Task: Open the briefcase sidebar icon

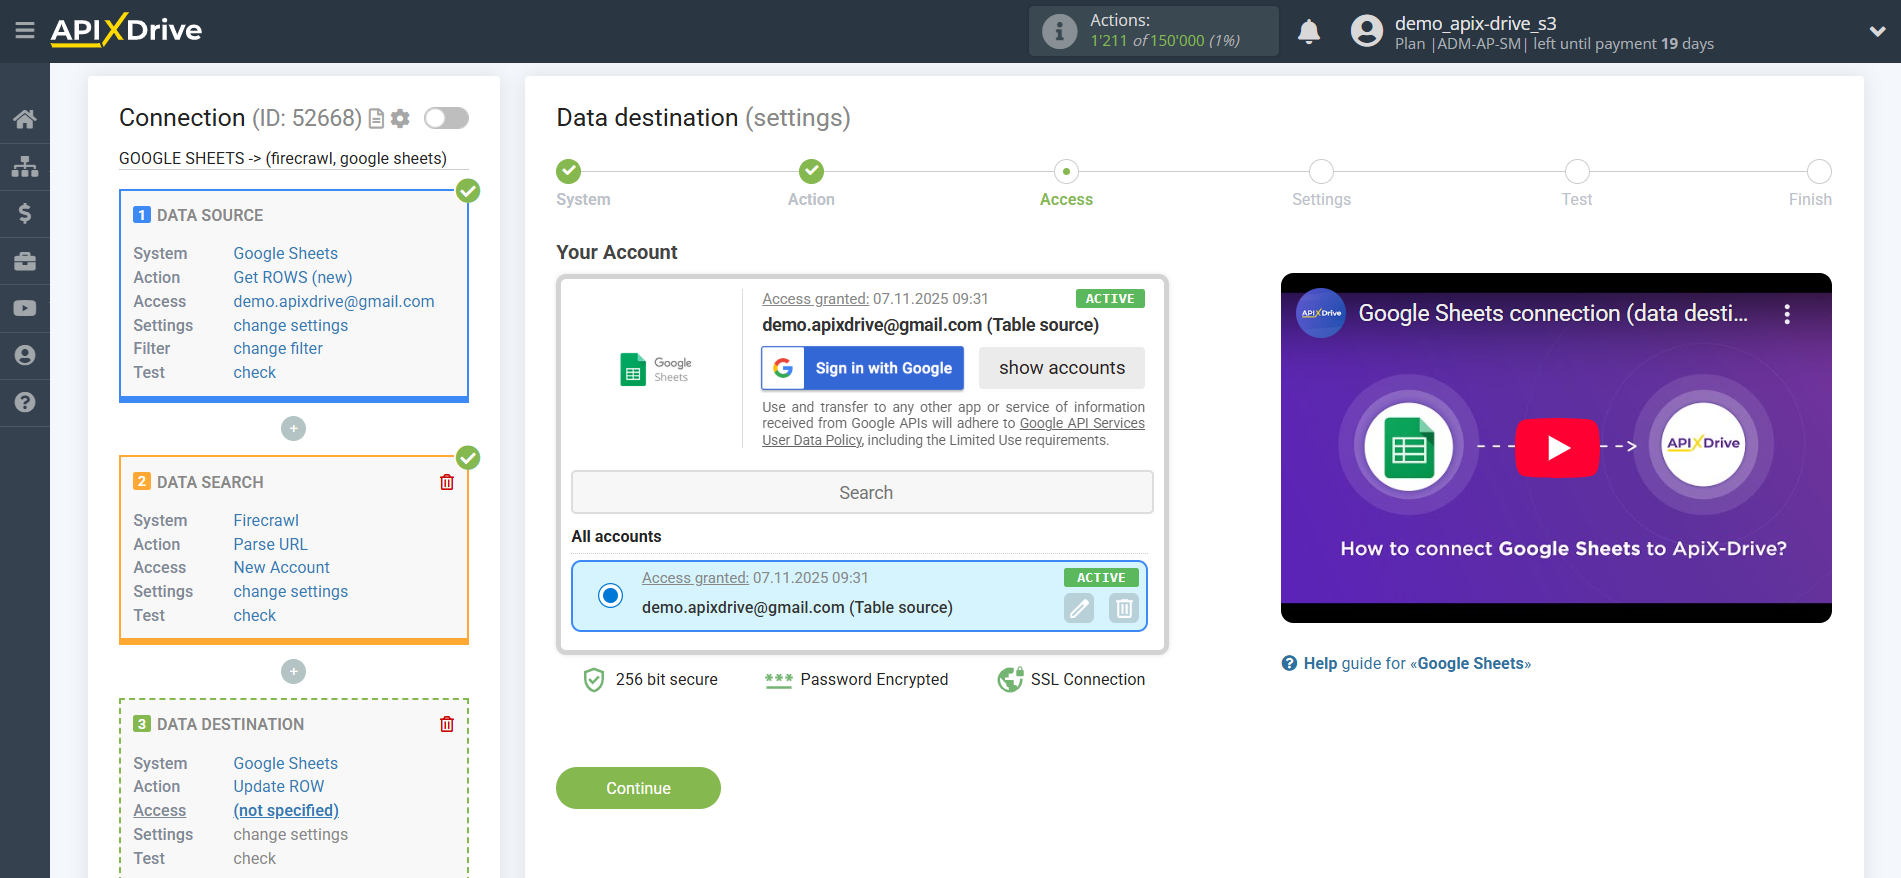Action: point(25,261)
